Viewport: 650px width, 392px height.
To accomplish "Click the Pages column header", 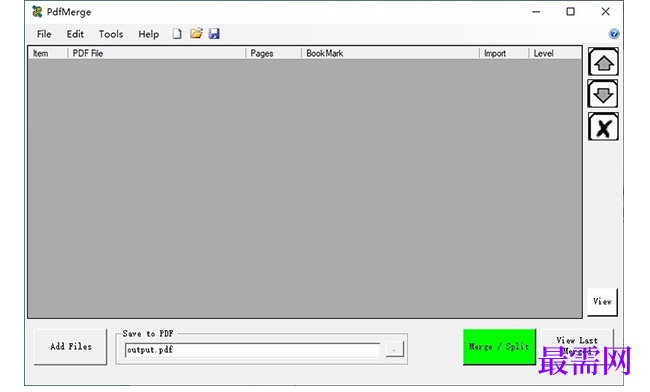I will [273, 53].
